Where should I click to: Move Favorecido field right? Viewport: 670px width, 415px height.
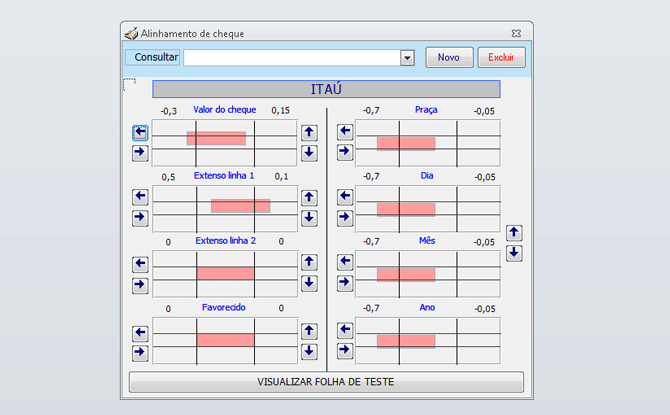pos(140,353)
